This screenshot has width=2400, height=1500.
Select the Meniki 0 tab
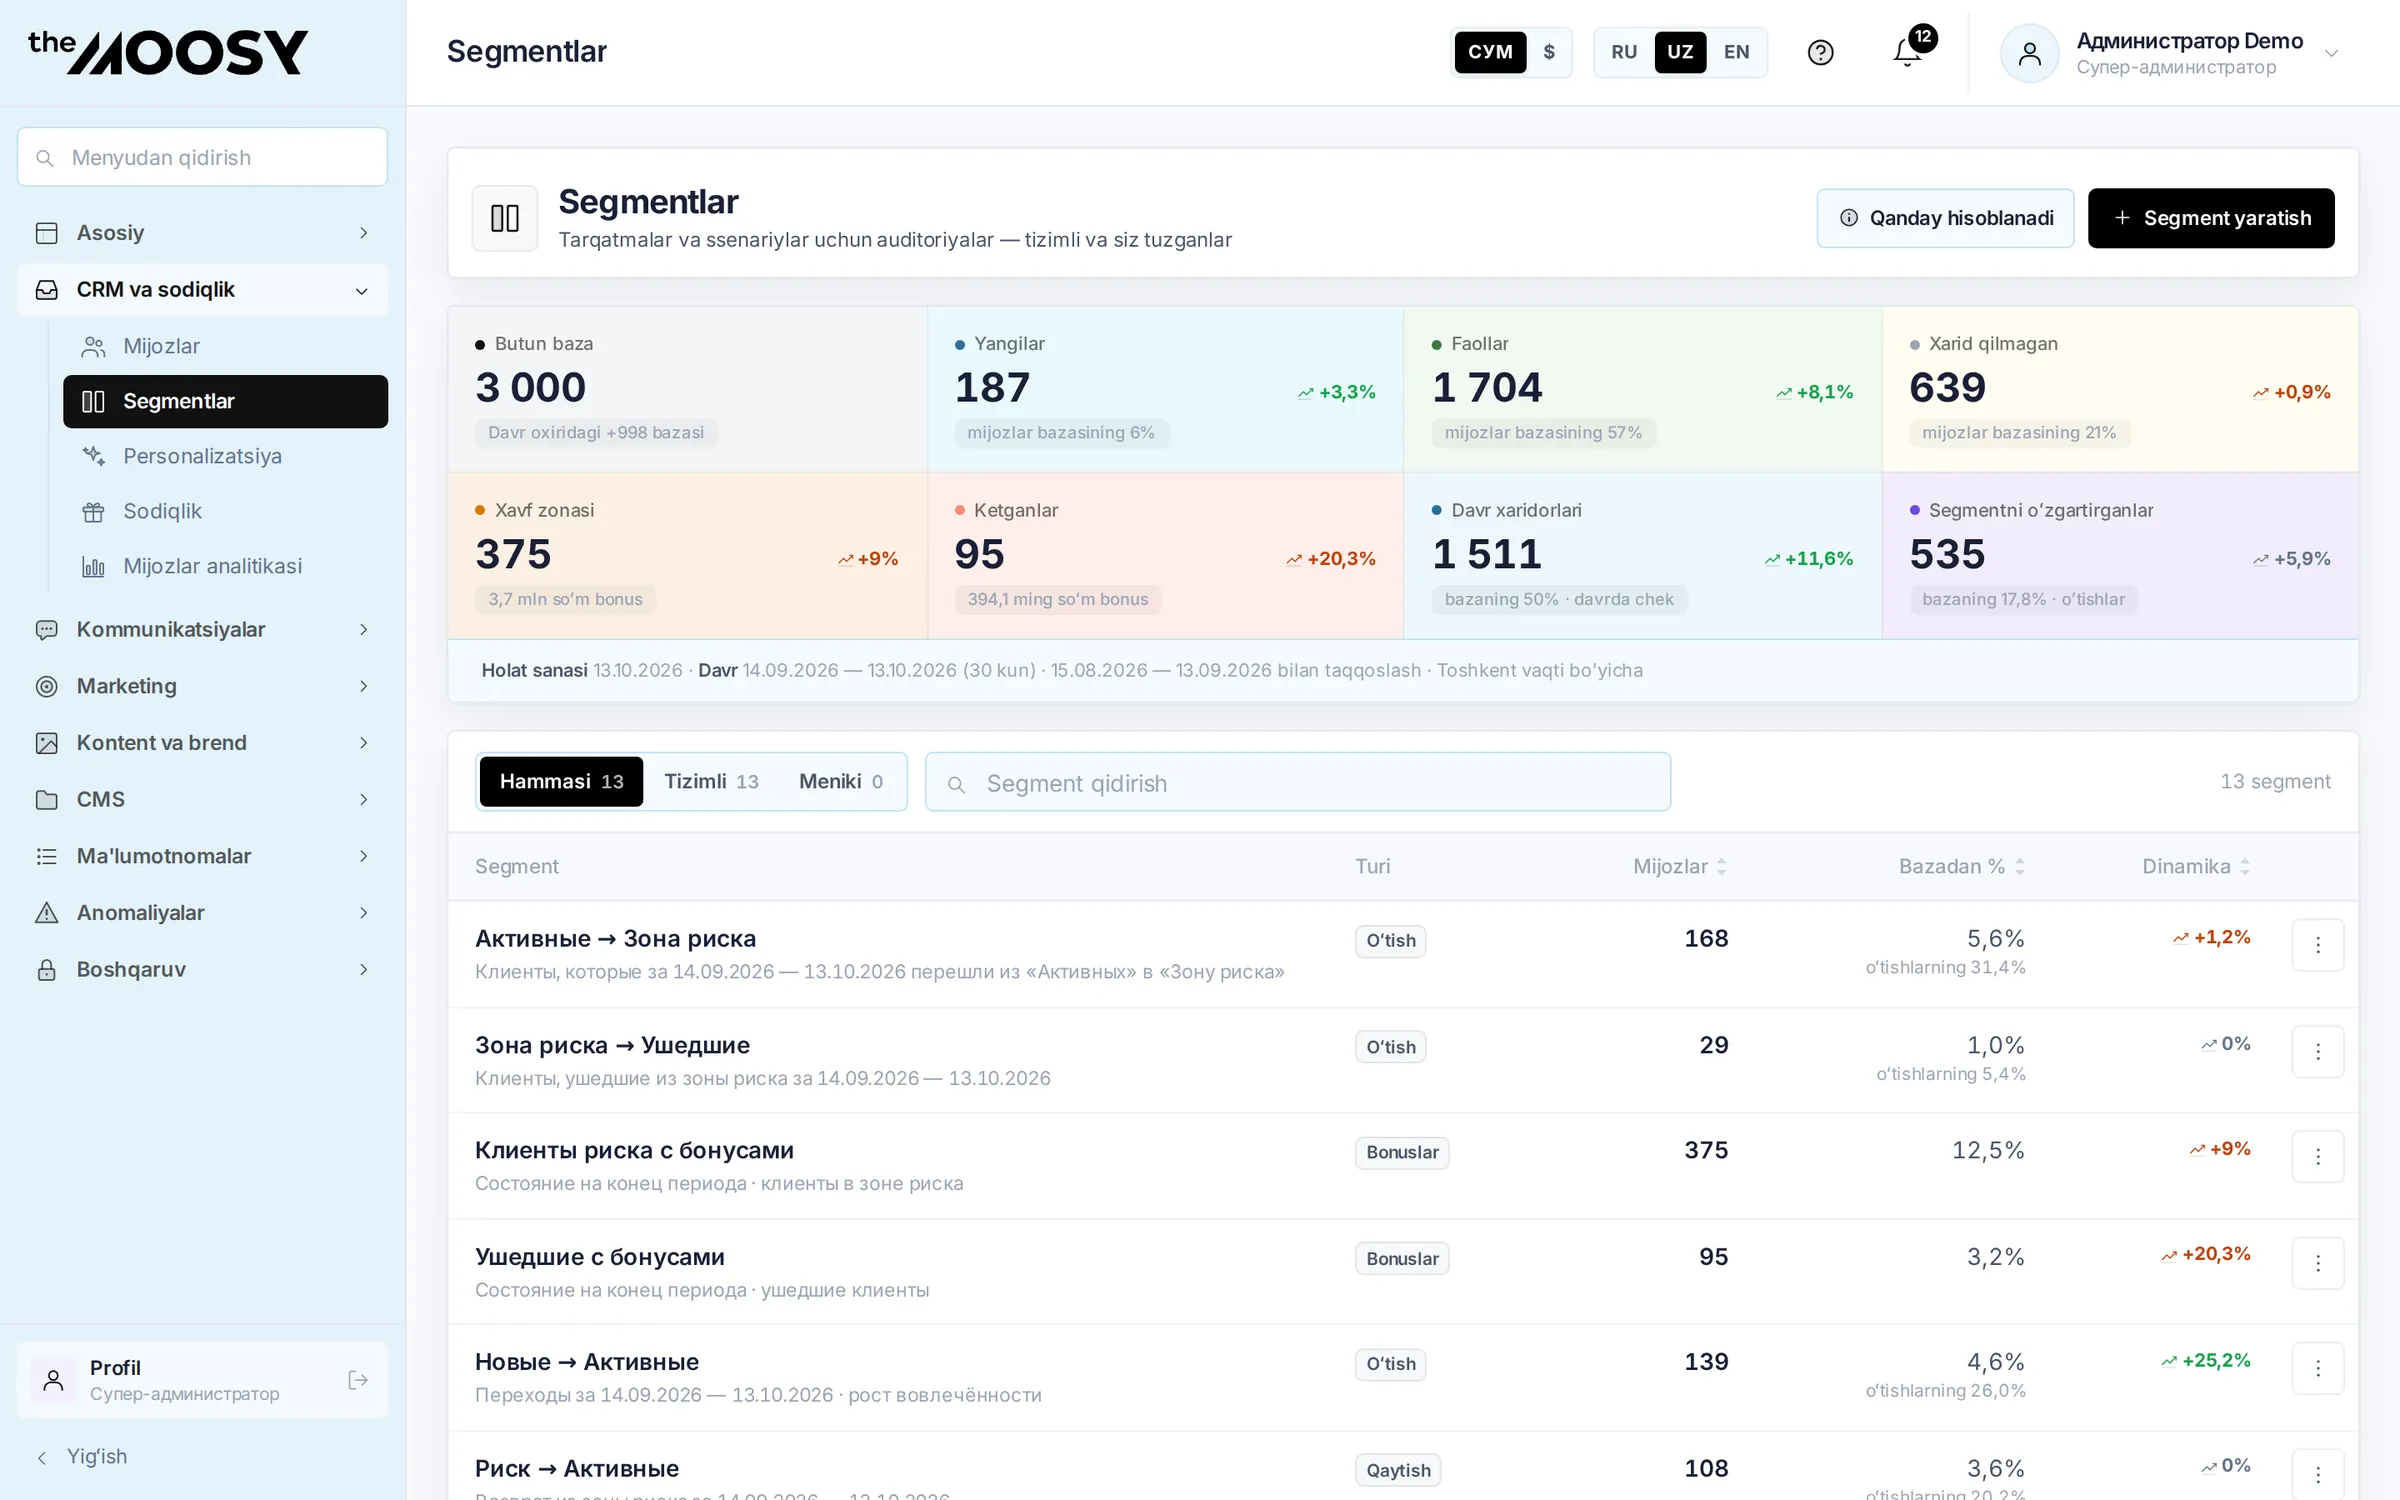click(x=841, y=782)
